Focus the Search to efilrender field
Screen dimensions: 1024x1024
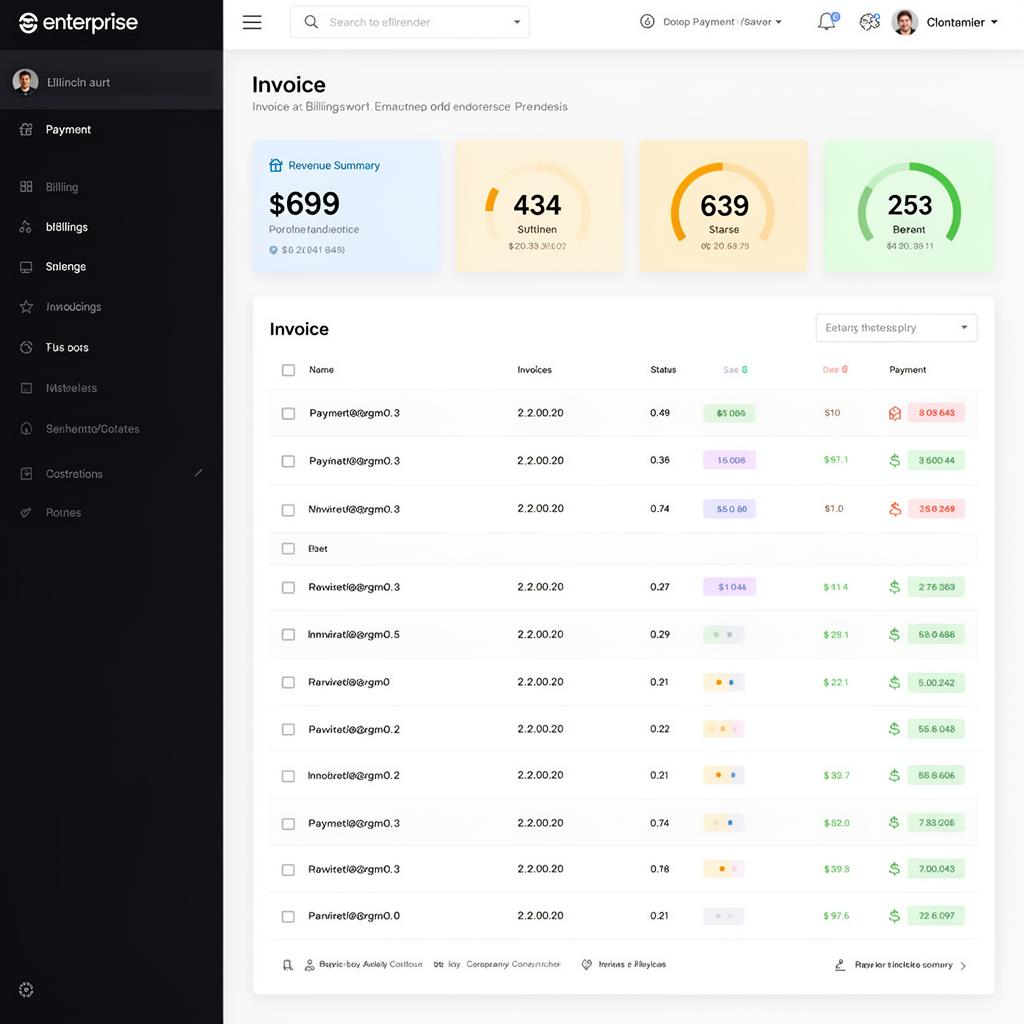point(409,22)
